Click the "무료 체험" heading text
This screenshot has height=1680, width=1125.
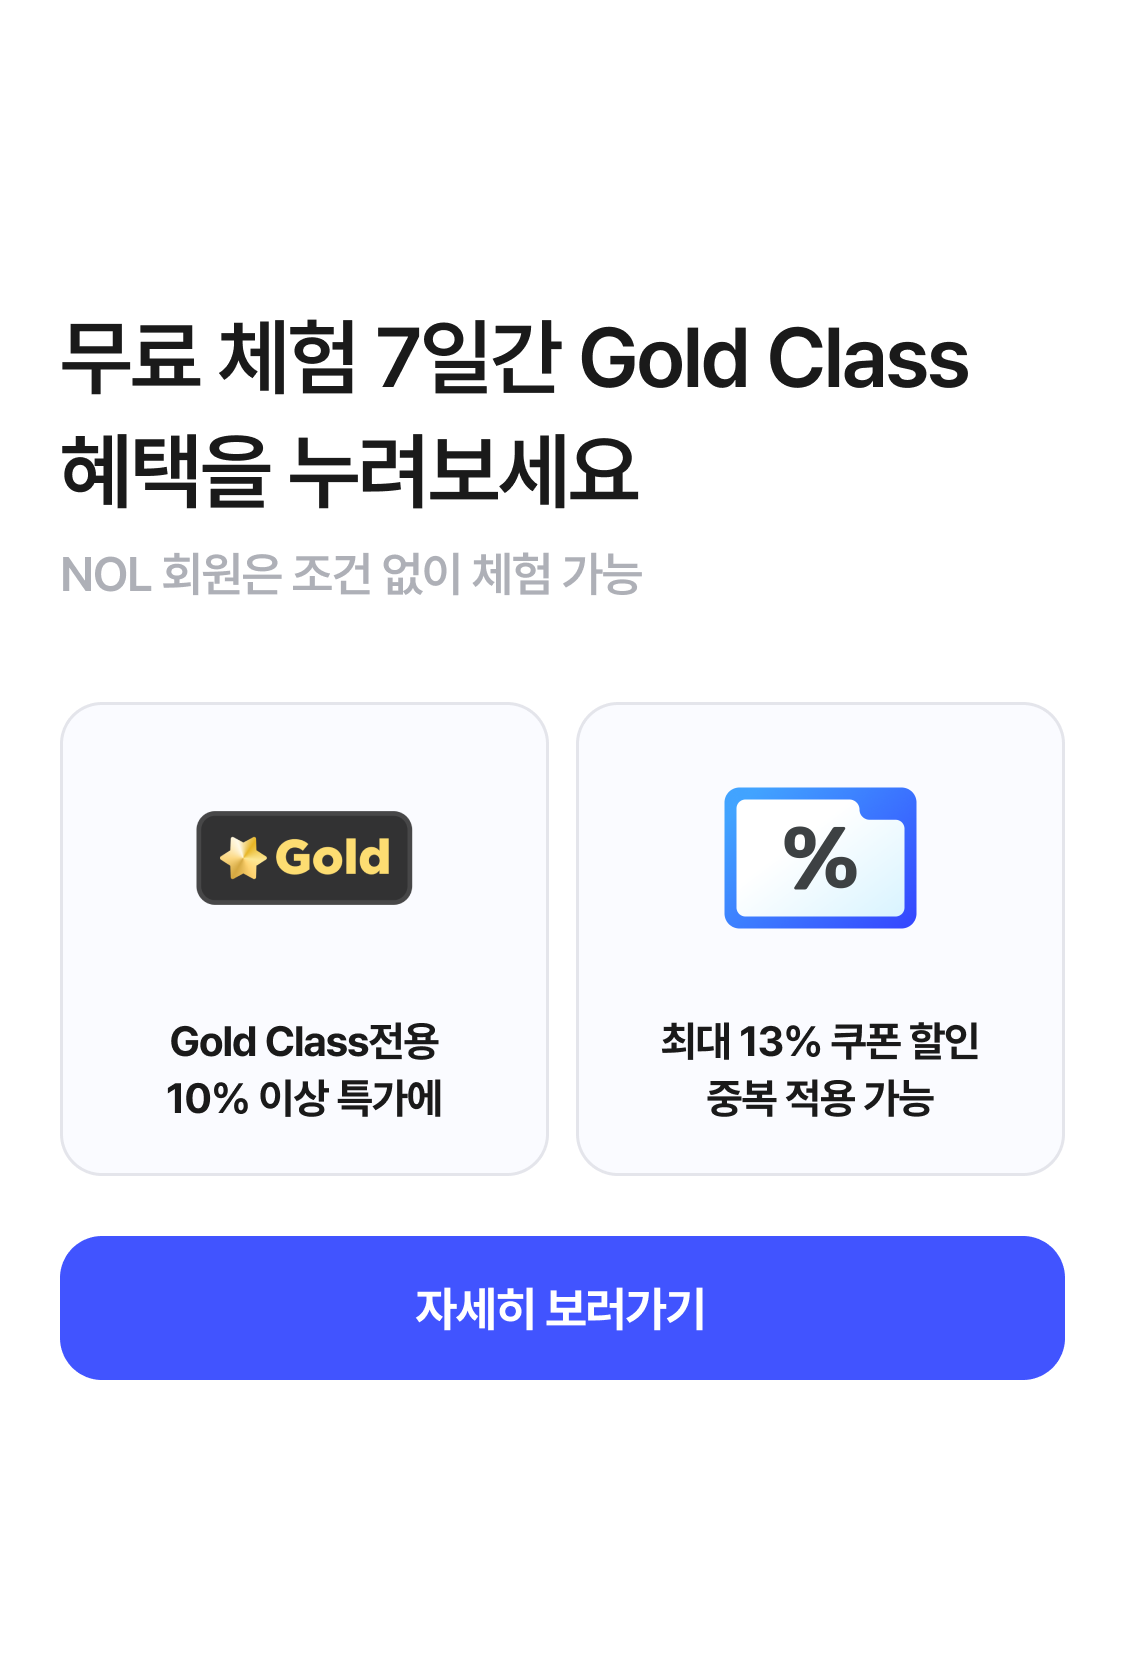click(x=208, y=358)
